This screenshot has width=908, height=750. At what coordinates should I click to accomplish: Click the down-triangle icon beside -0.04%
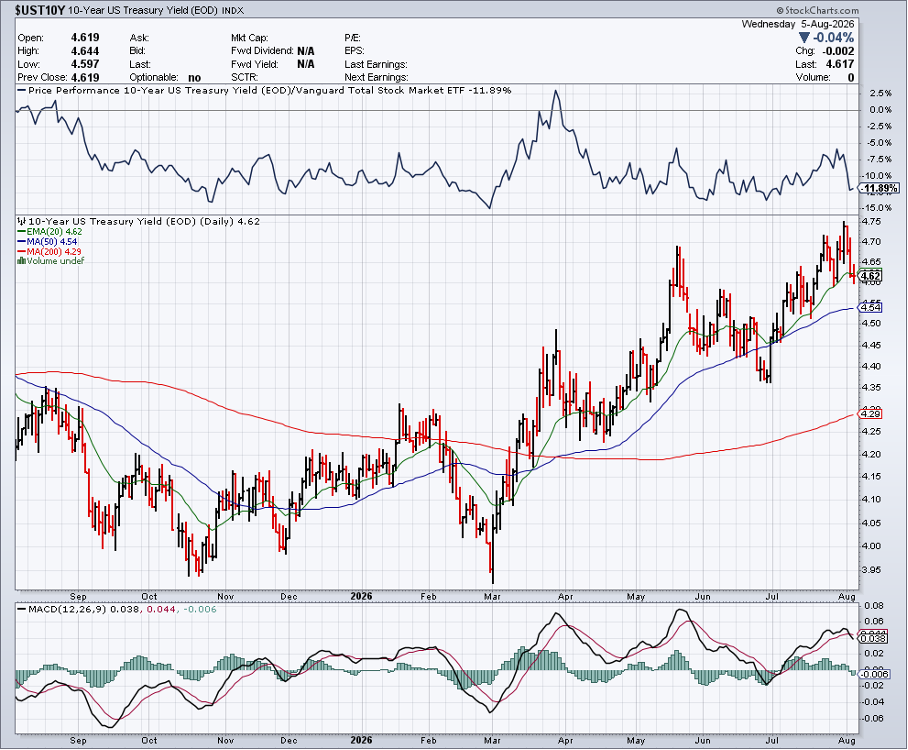tap(804, 38)
